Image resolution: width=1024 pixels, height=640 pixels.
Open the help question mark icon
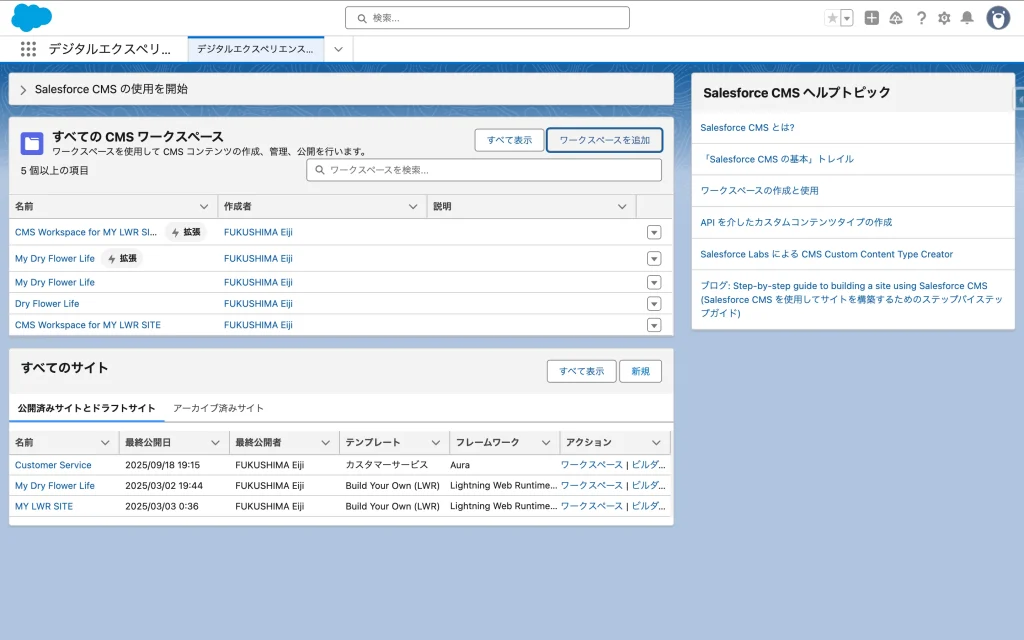click(x=921, y=18)
